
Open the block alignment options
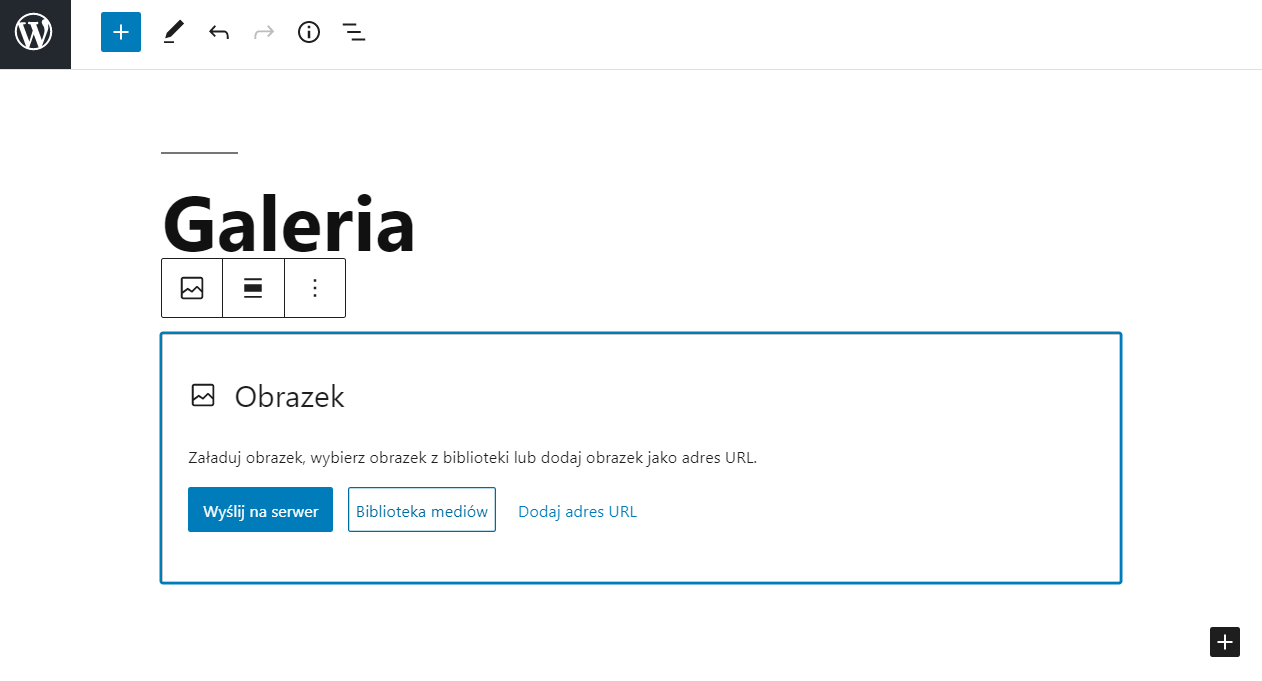(253, 288)
